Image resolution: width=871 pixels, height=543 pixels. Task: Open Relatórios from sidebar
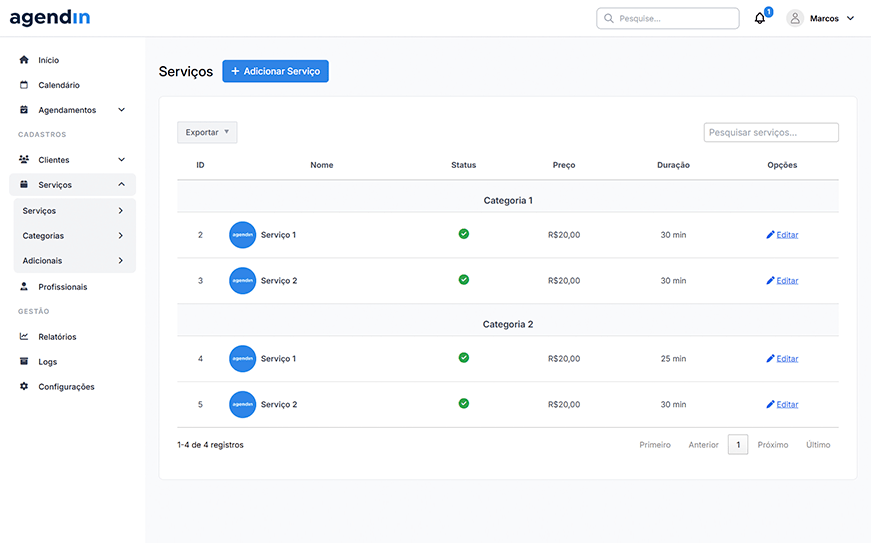point(57,337)
